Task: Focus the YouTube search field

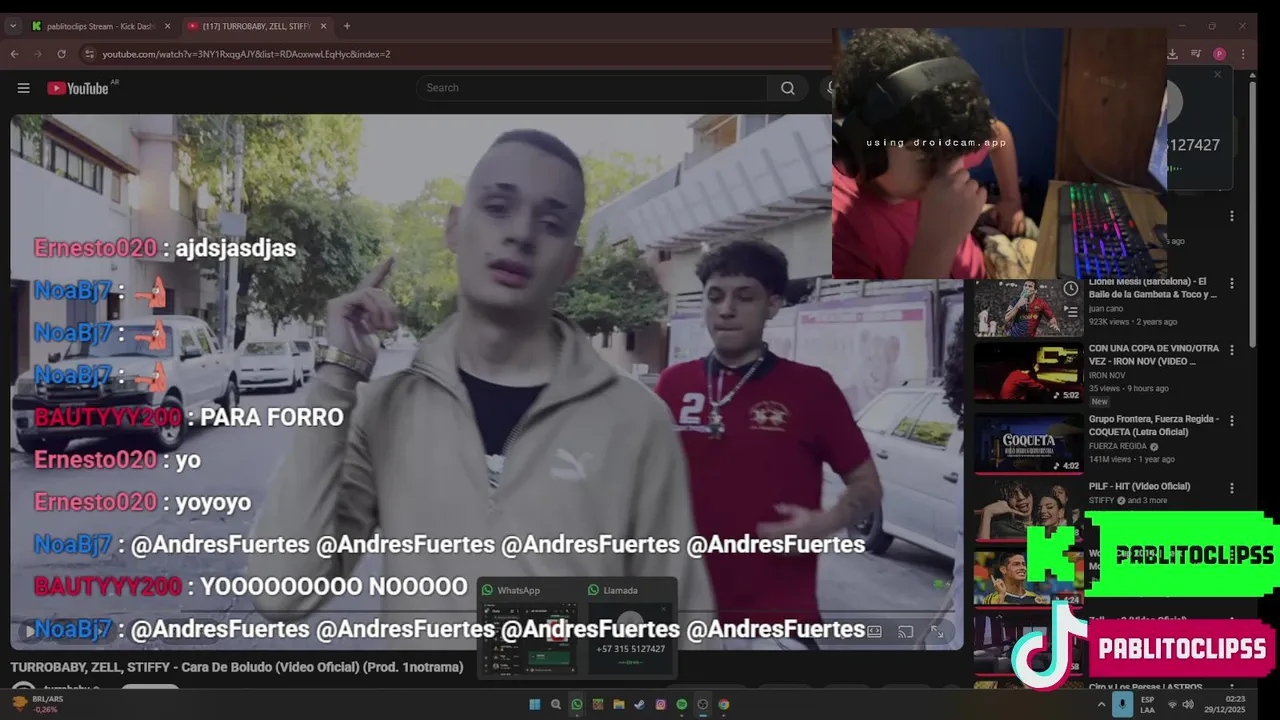Action: coord(592,88)
